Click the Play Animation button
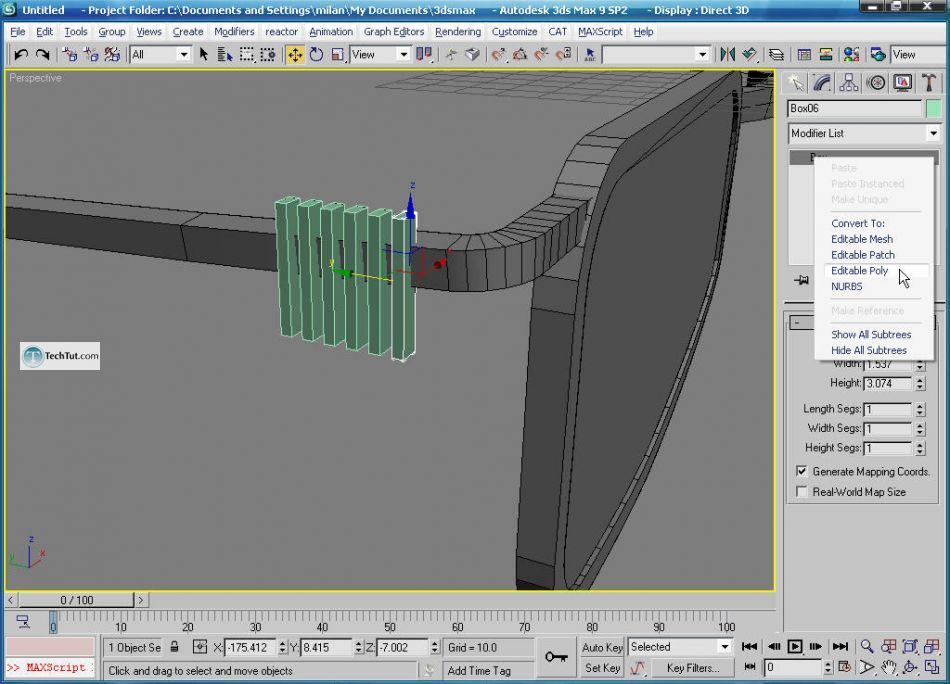 795,646
